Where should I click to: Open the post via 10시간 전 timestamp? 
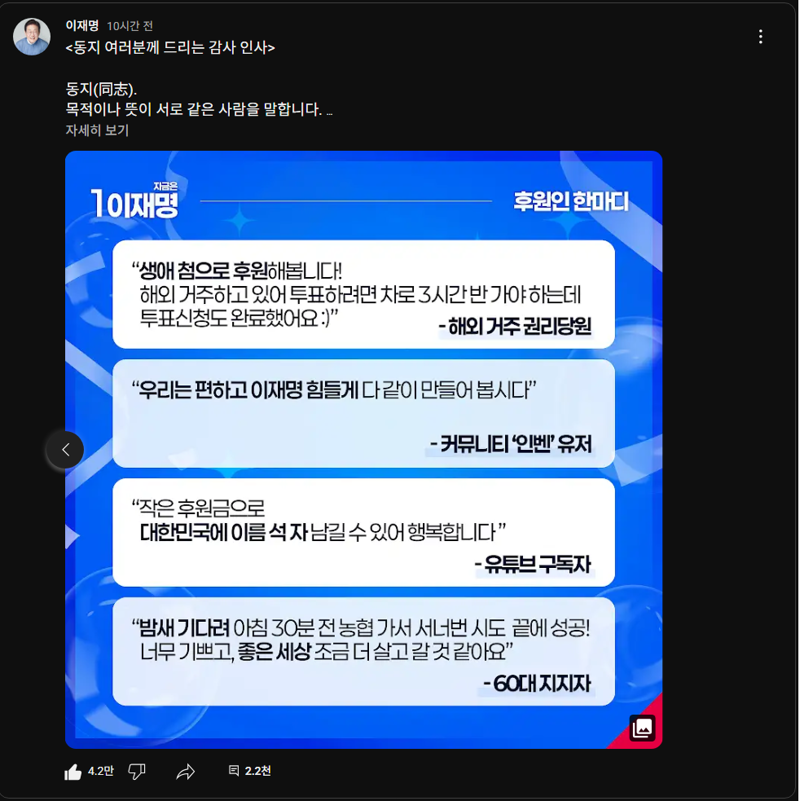pyautogui.click(x=129, y=26)
